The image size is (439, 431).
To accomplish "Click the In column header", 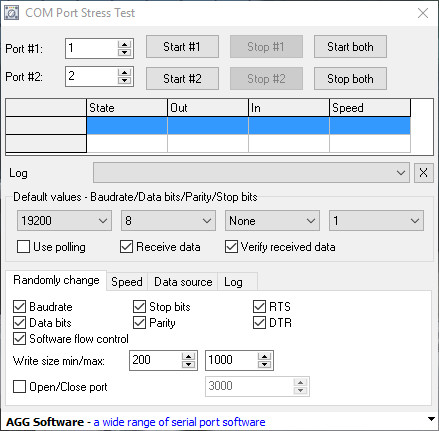I will click(x=289, y=108).
